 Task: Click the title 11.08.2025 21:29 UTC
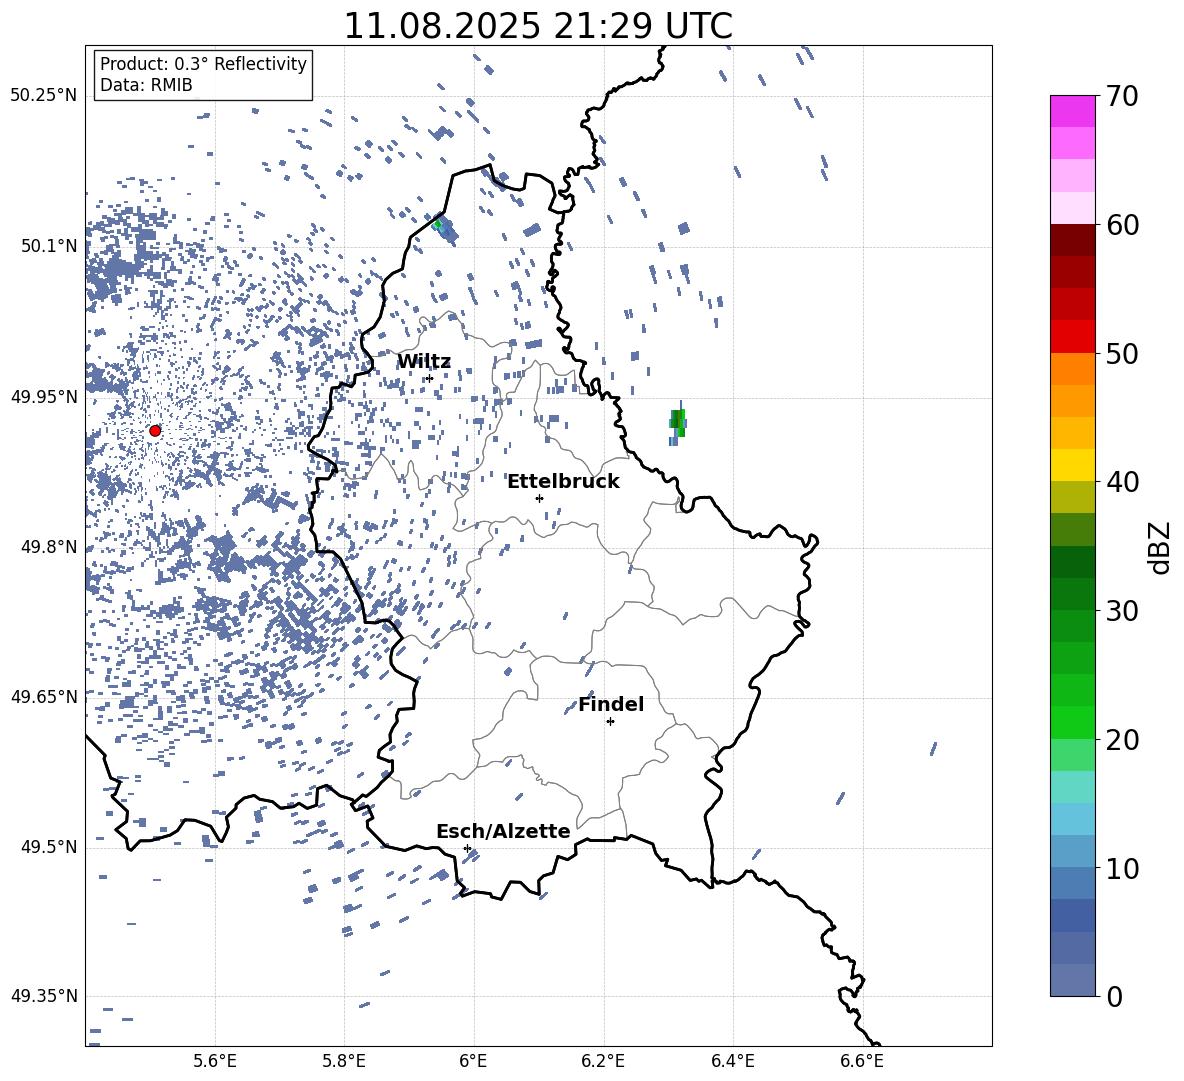coord(538,26)
